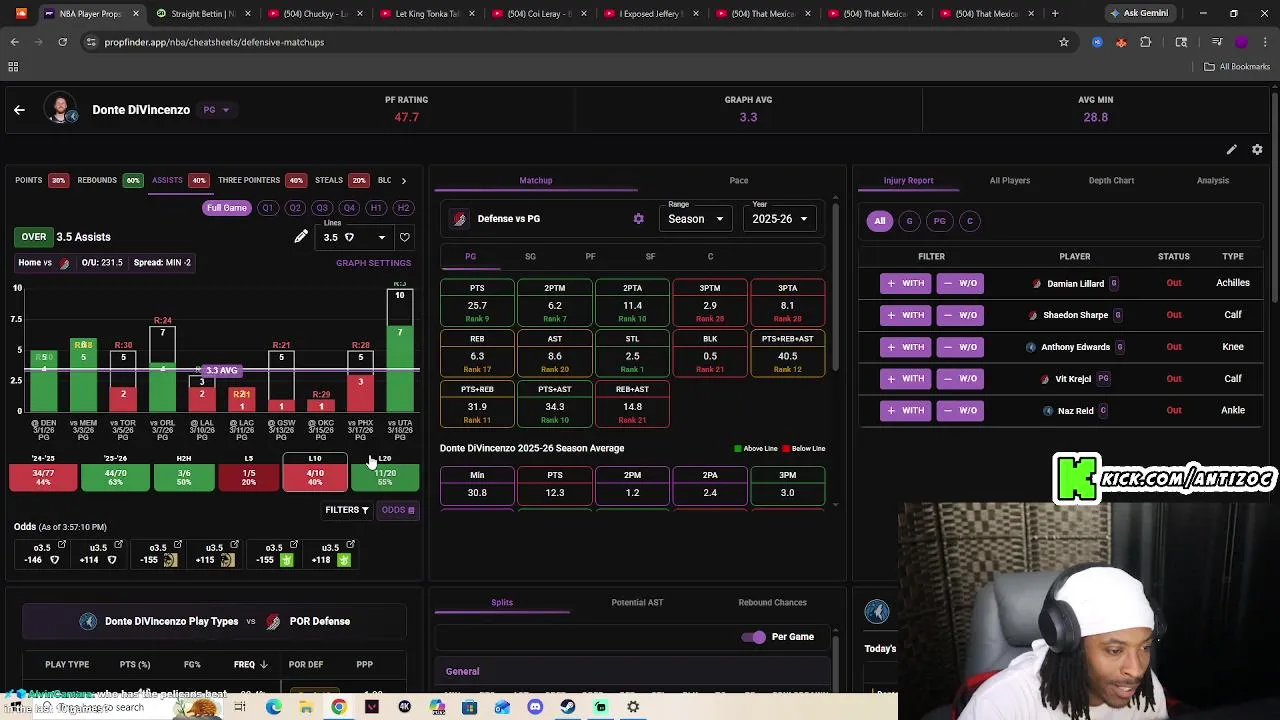Favorite the 3.5 assists line with heart icon

point(404,237)
